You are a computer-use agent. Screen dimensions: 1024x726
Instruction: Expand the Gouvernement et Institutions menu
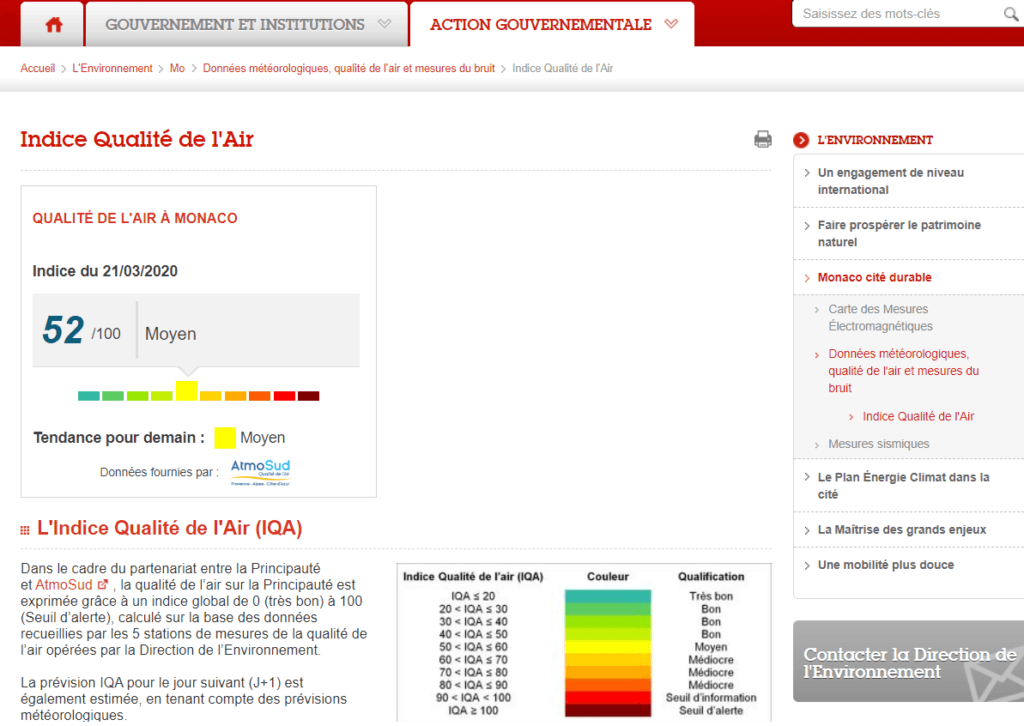tap(247, 24)
